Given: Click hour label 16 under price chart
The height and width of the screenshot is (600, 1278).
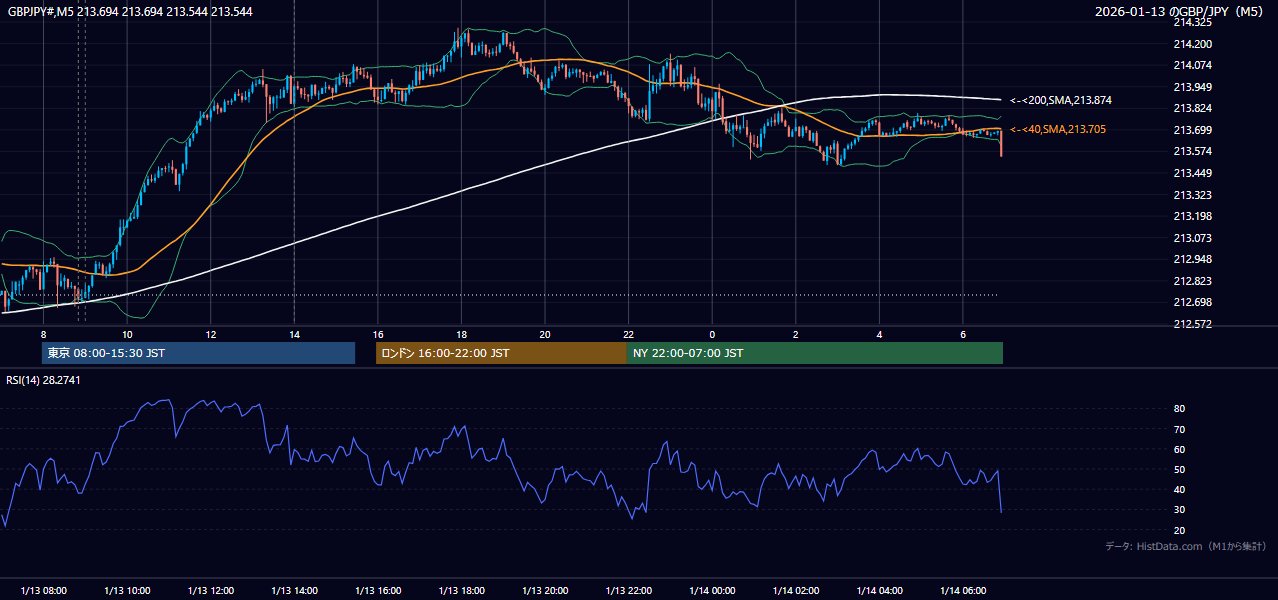Looking at the screenshot, I should (377, 334).
